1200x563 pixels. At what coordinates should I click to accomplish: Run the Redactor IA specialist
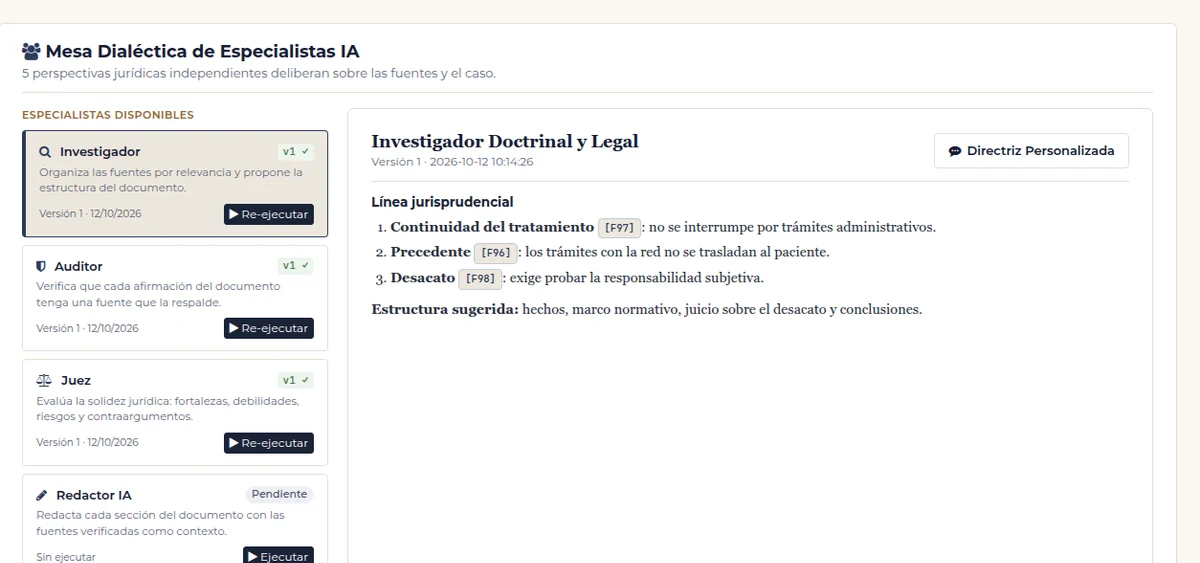pyautogui.click(x=279, y=555)
